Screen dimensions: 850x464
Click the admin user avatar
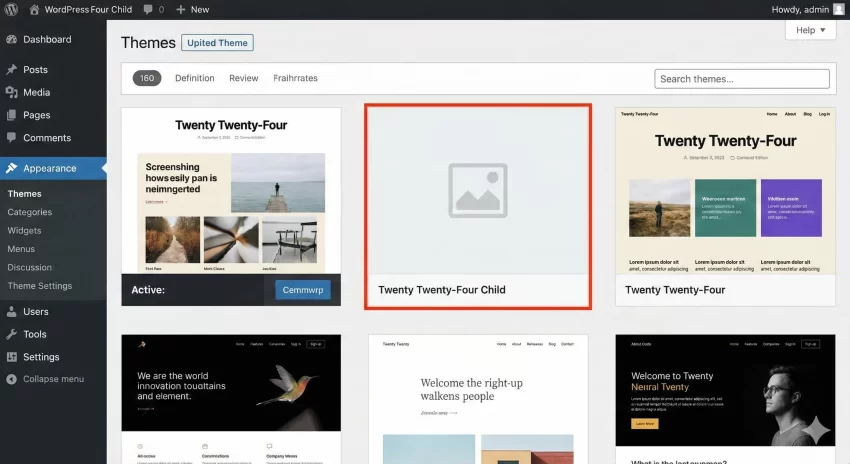[839, 9]
